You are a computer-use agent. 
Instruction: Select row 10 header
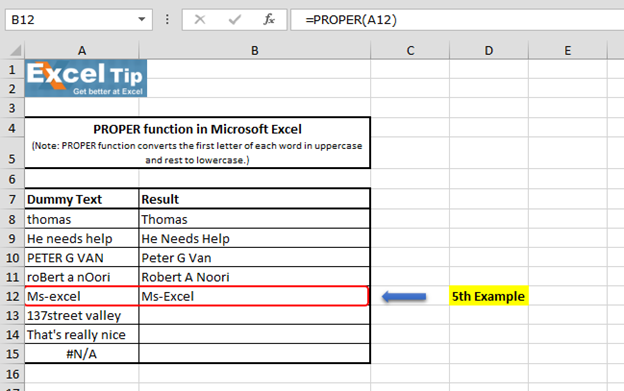12,258
